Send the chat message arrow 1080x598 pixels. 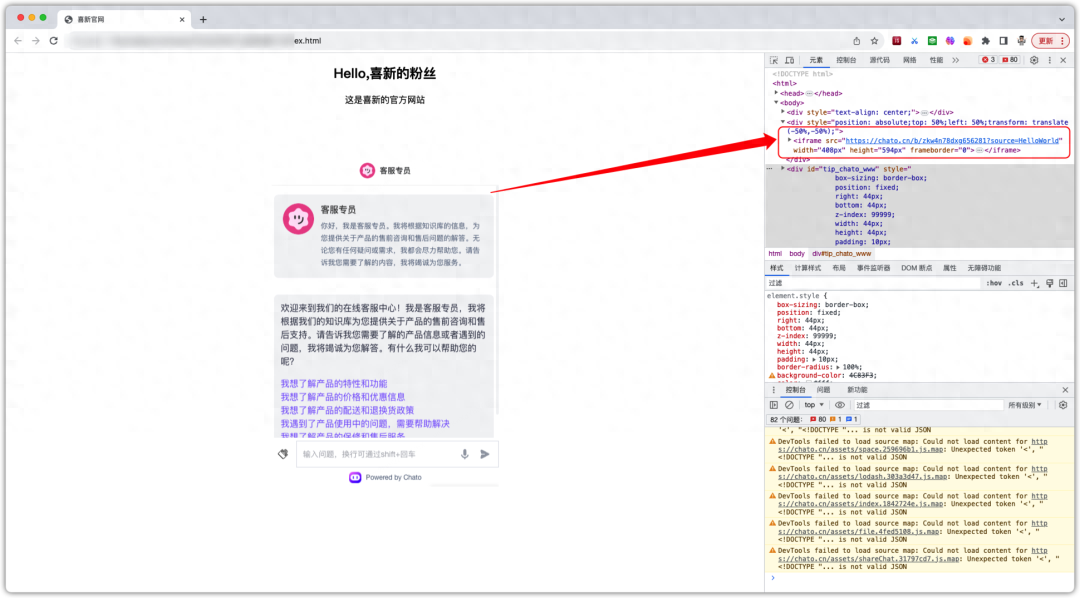(x=485, y=454)
